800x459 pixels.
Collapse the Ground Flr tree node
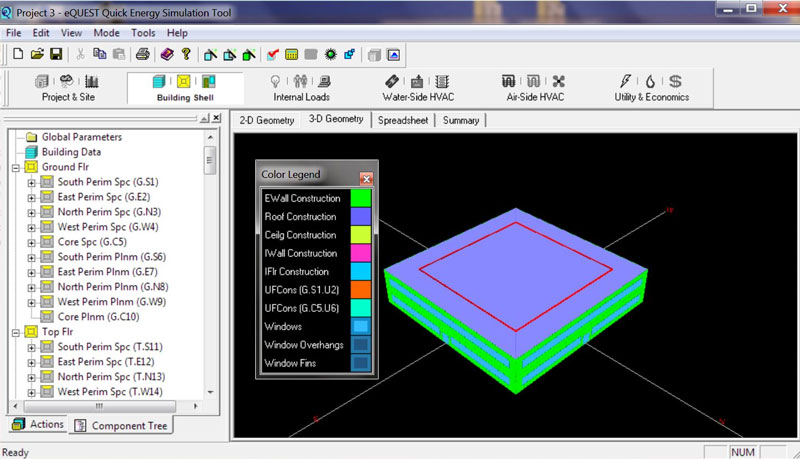pyautogui.click(x=16, y=167)
